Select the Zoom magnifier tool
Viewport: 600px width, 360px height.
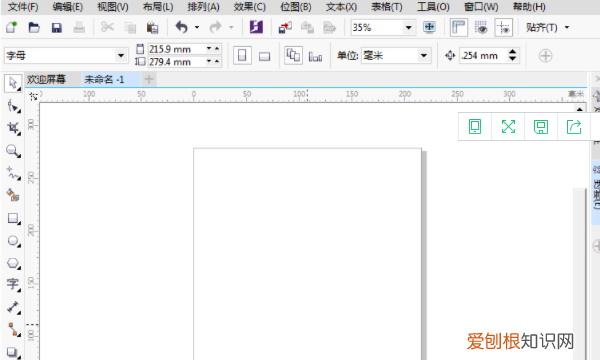click(13, 151)
